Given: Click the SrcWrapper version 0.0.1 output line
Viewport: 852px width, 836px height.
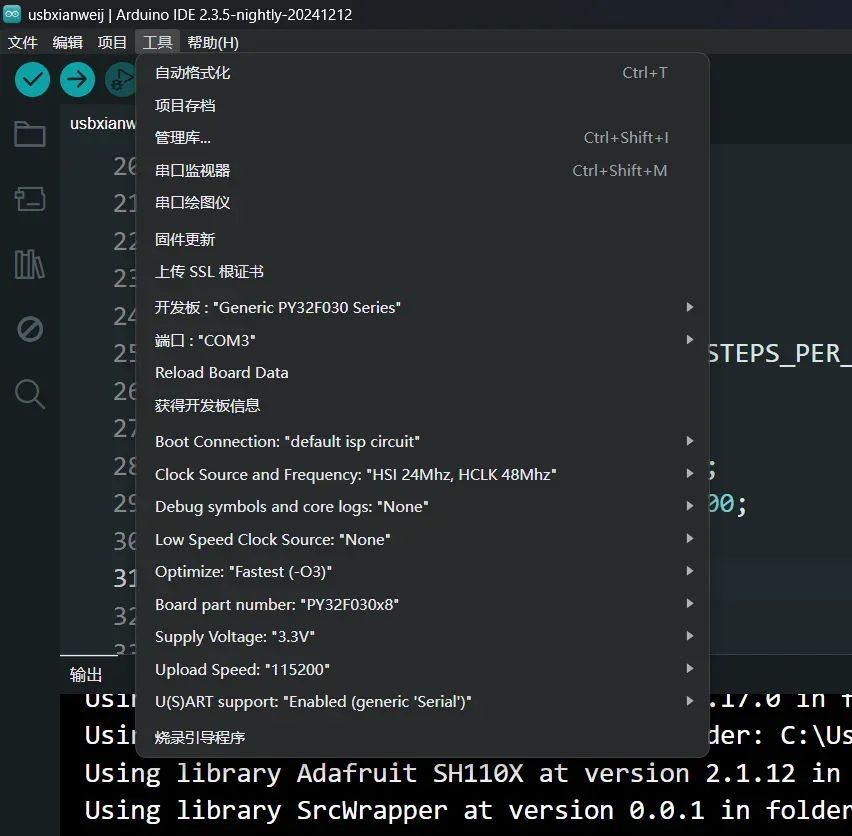Looking at the screenshot, I should 468,810.
